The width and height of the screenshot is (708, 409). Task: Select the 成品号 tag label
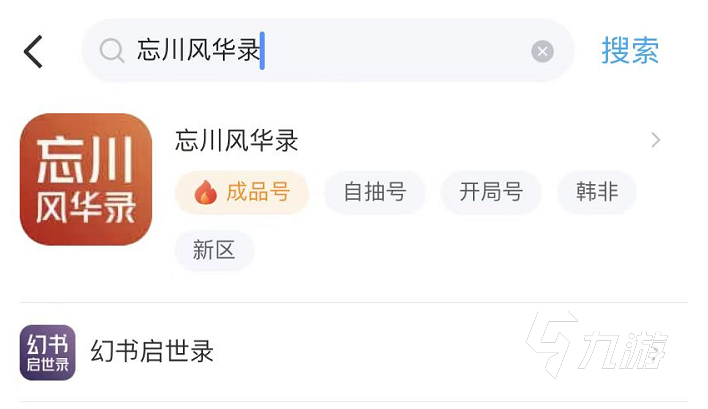(x=258, y=192)
